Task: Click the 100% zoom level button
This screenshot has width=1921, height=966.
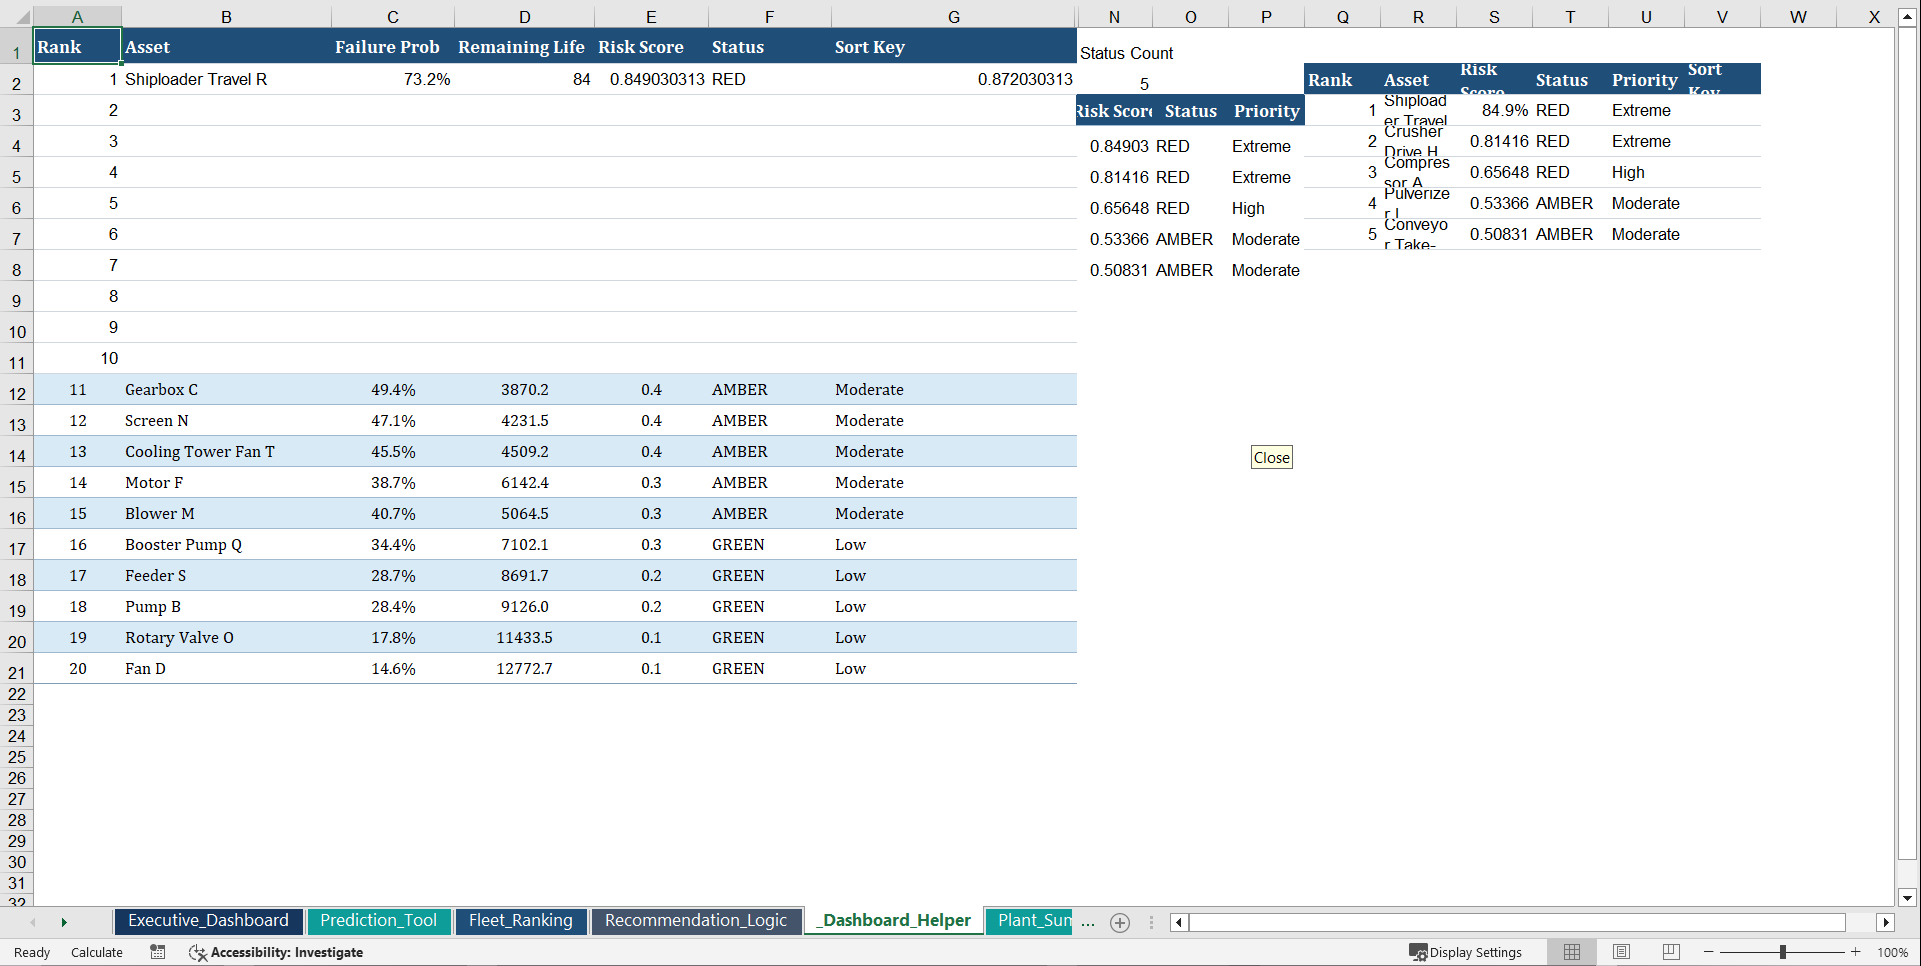Action: [x=1893, y=952]
